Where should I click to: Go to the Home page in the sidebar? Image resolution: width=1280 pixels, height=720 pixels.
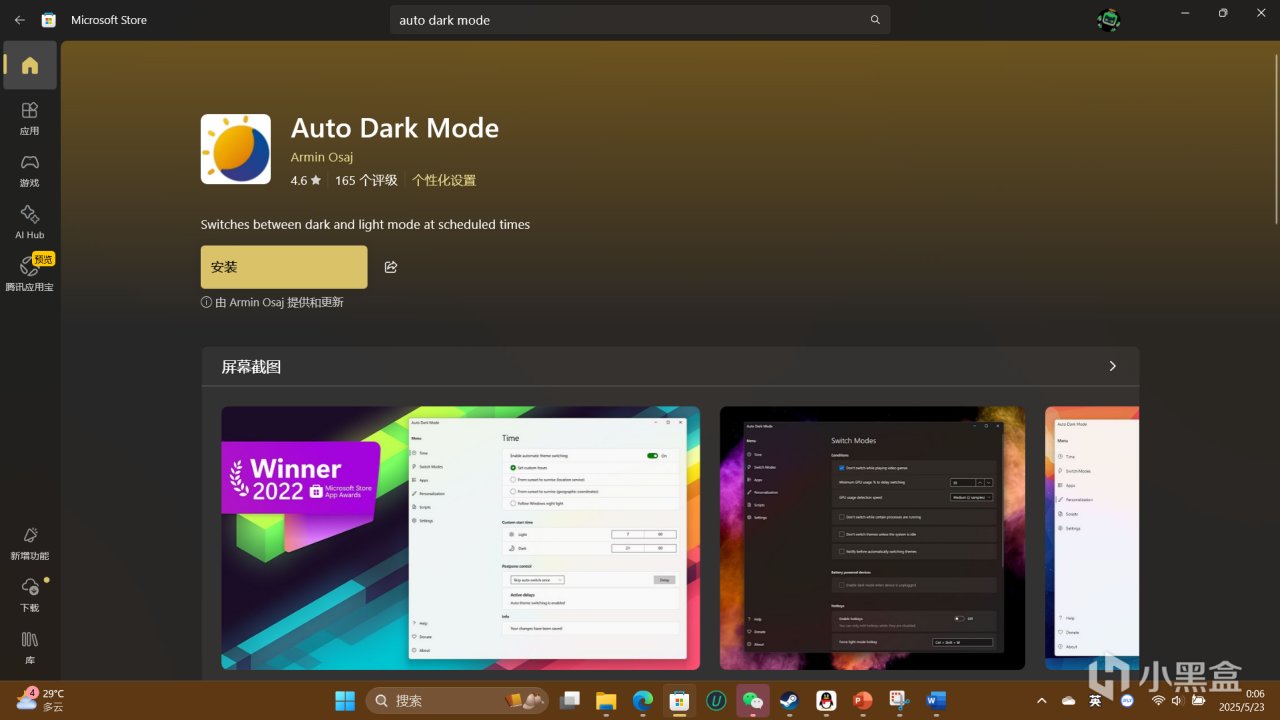(x=30, y=66)
